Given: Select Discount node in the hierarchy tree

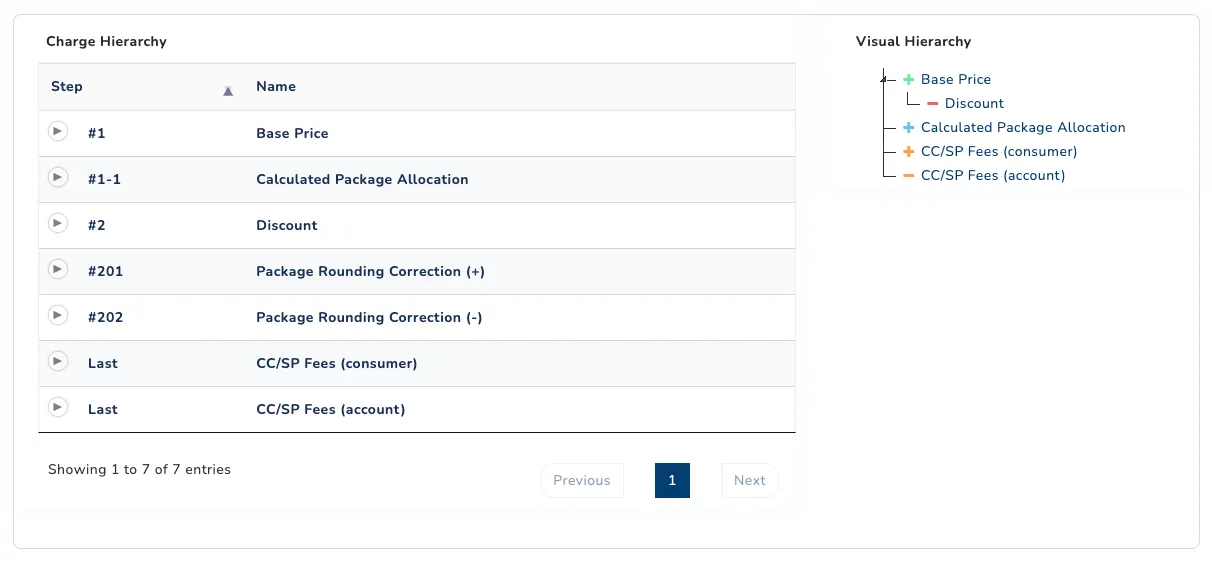Looking at the screenshot, I should pos(974,103).
